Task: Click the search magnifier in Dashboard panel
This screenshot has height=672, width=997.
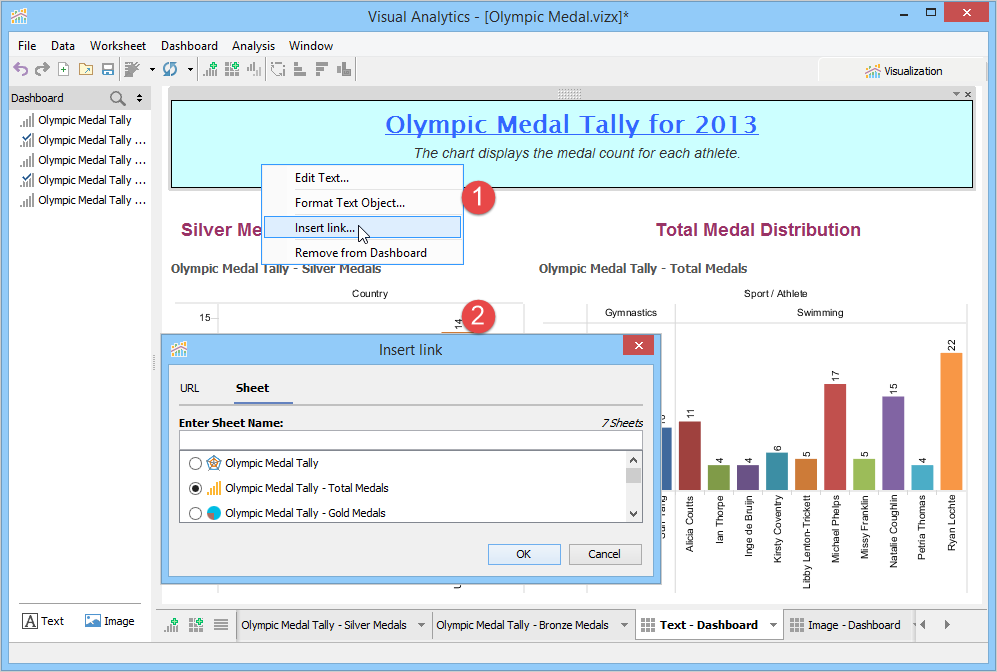Action: [118, 98]
